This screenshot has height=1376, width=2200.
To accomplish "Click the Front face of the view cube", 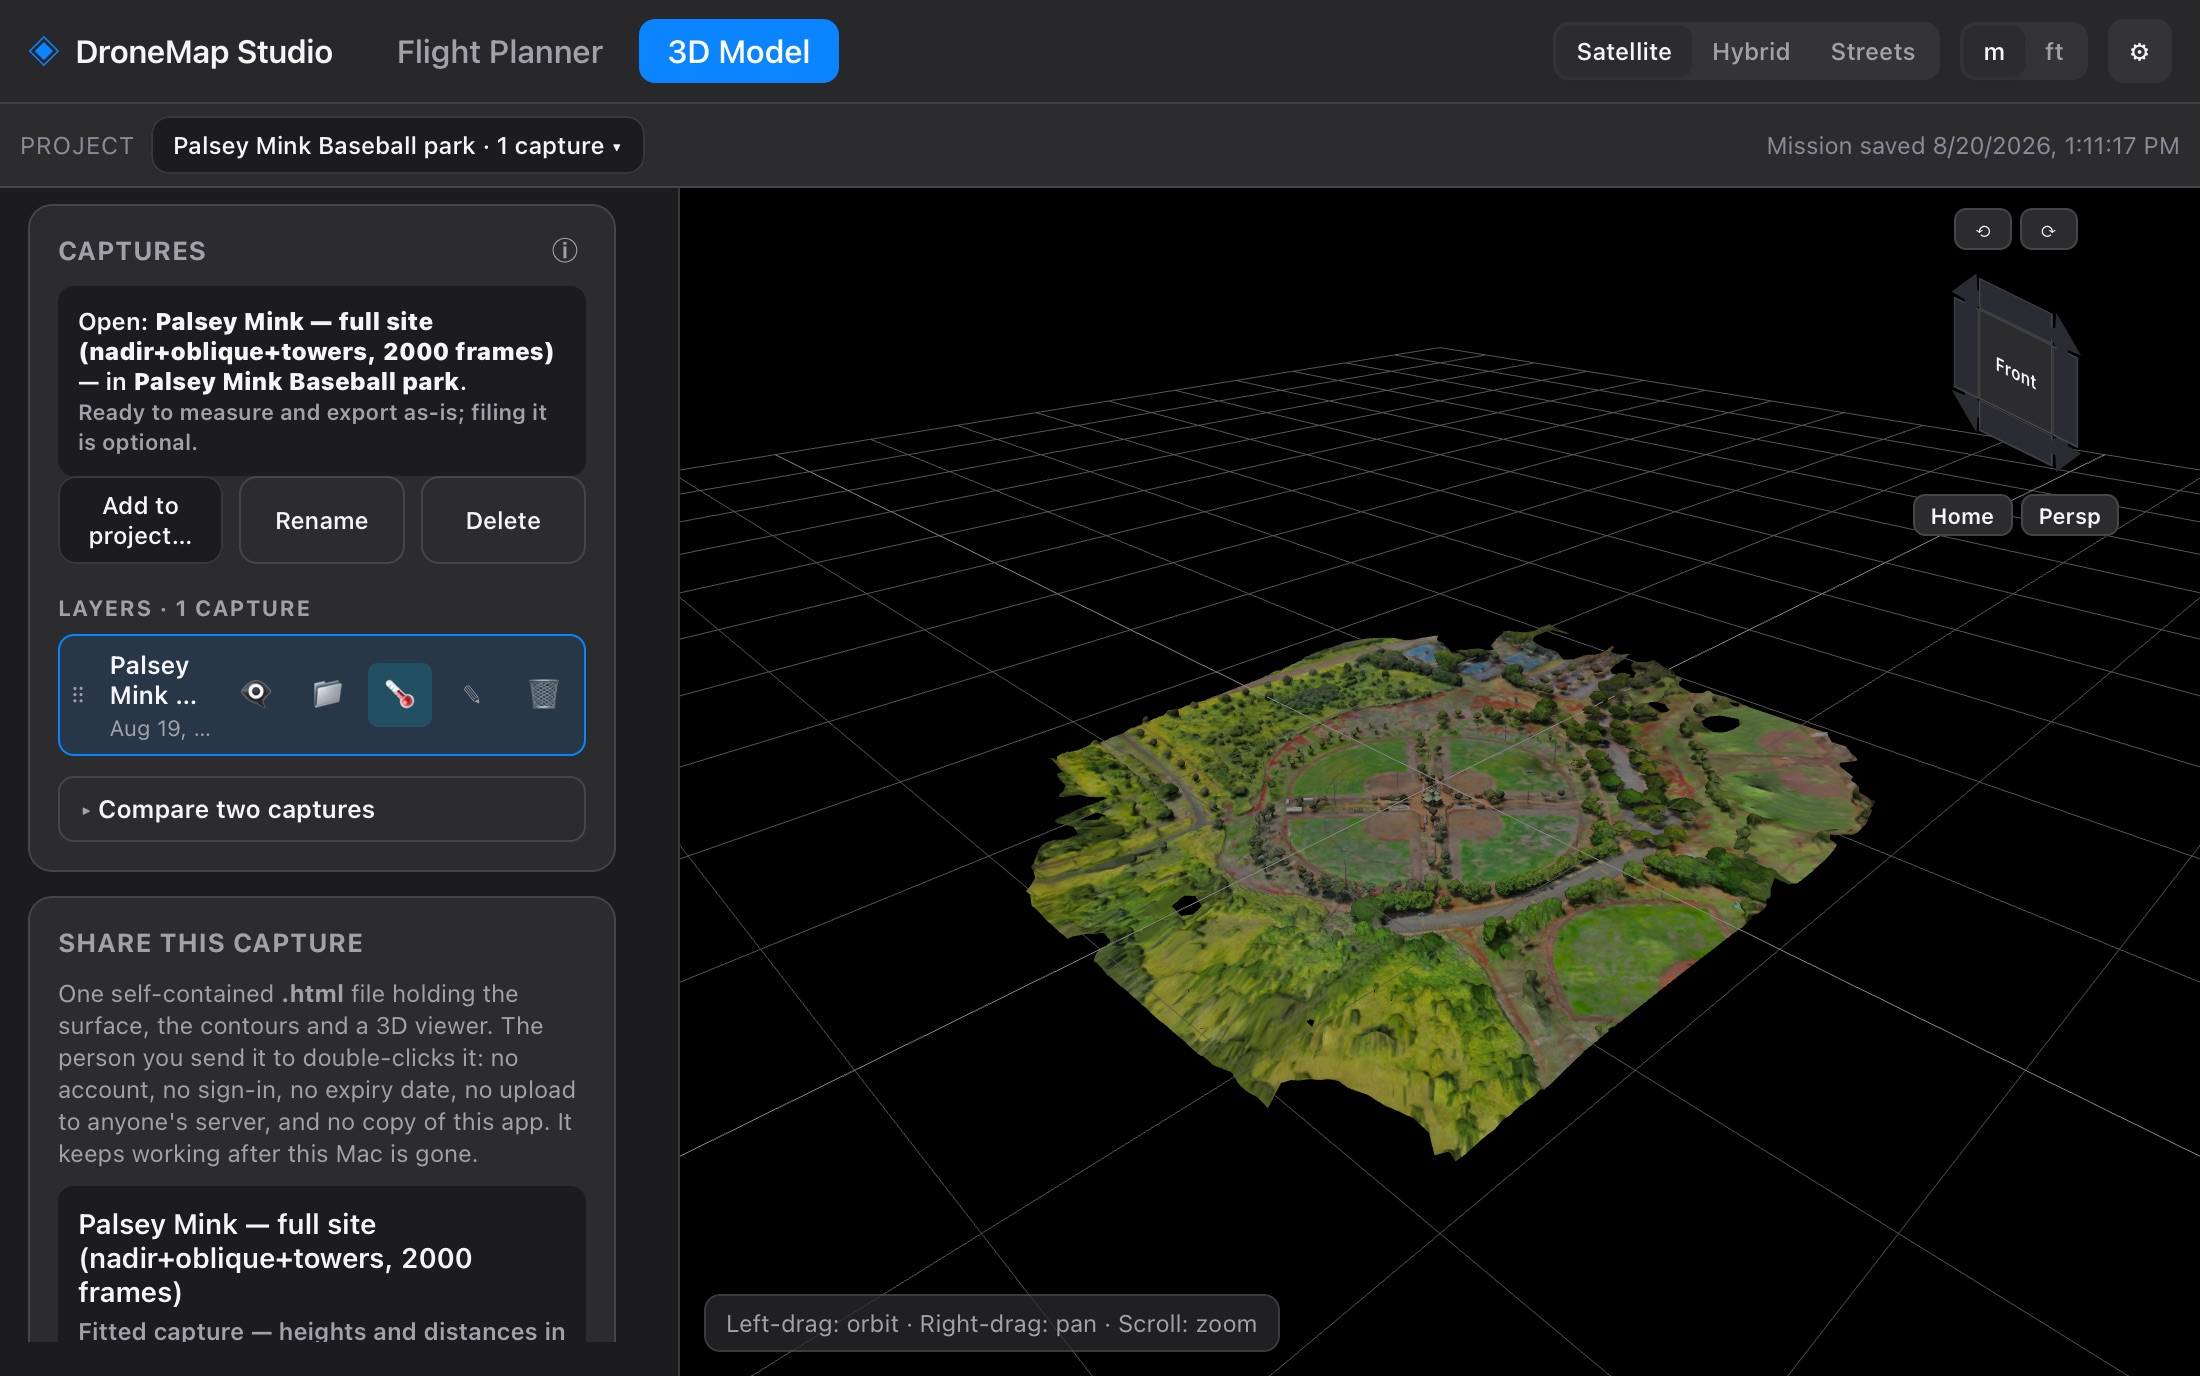I will 2015,372.
